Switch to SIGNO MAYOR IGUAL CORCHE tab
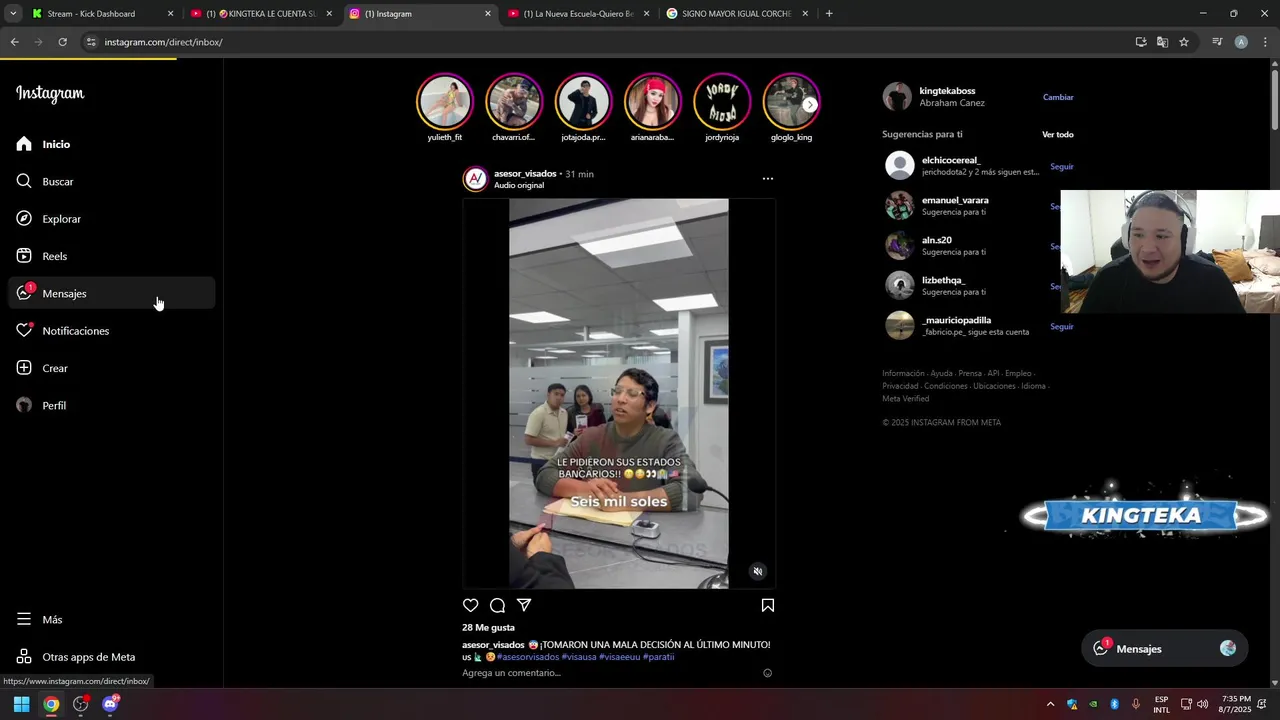 (737, 14)
